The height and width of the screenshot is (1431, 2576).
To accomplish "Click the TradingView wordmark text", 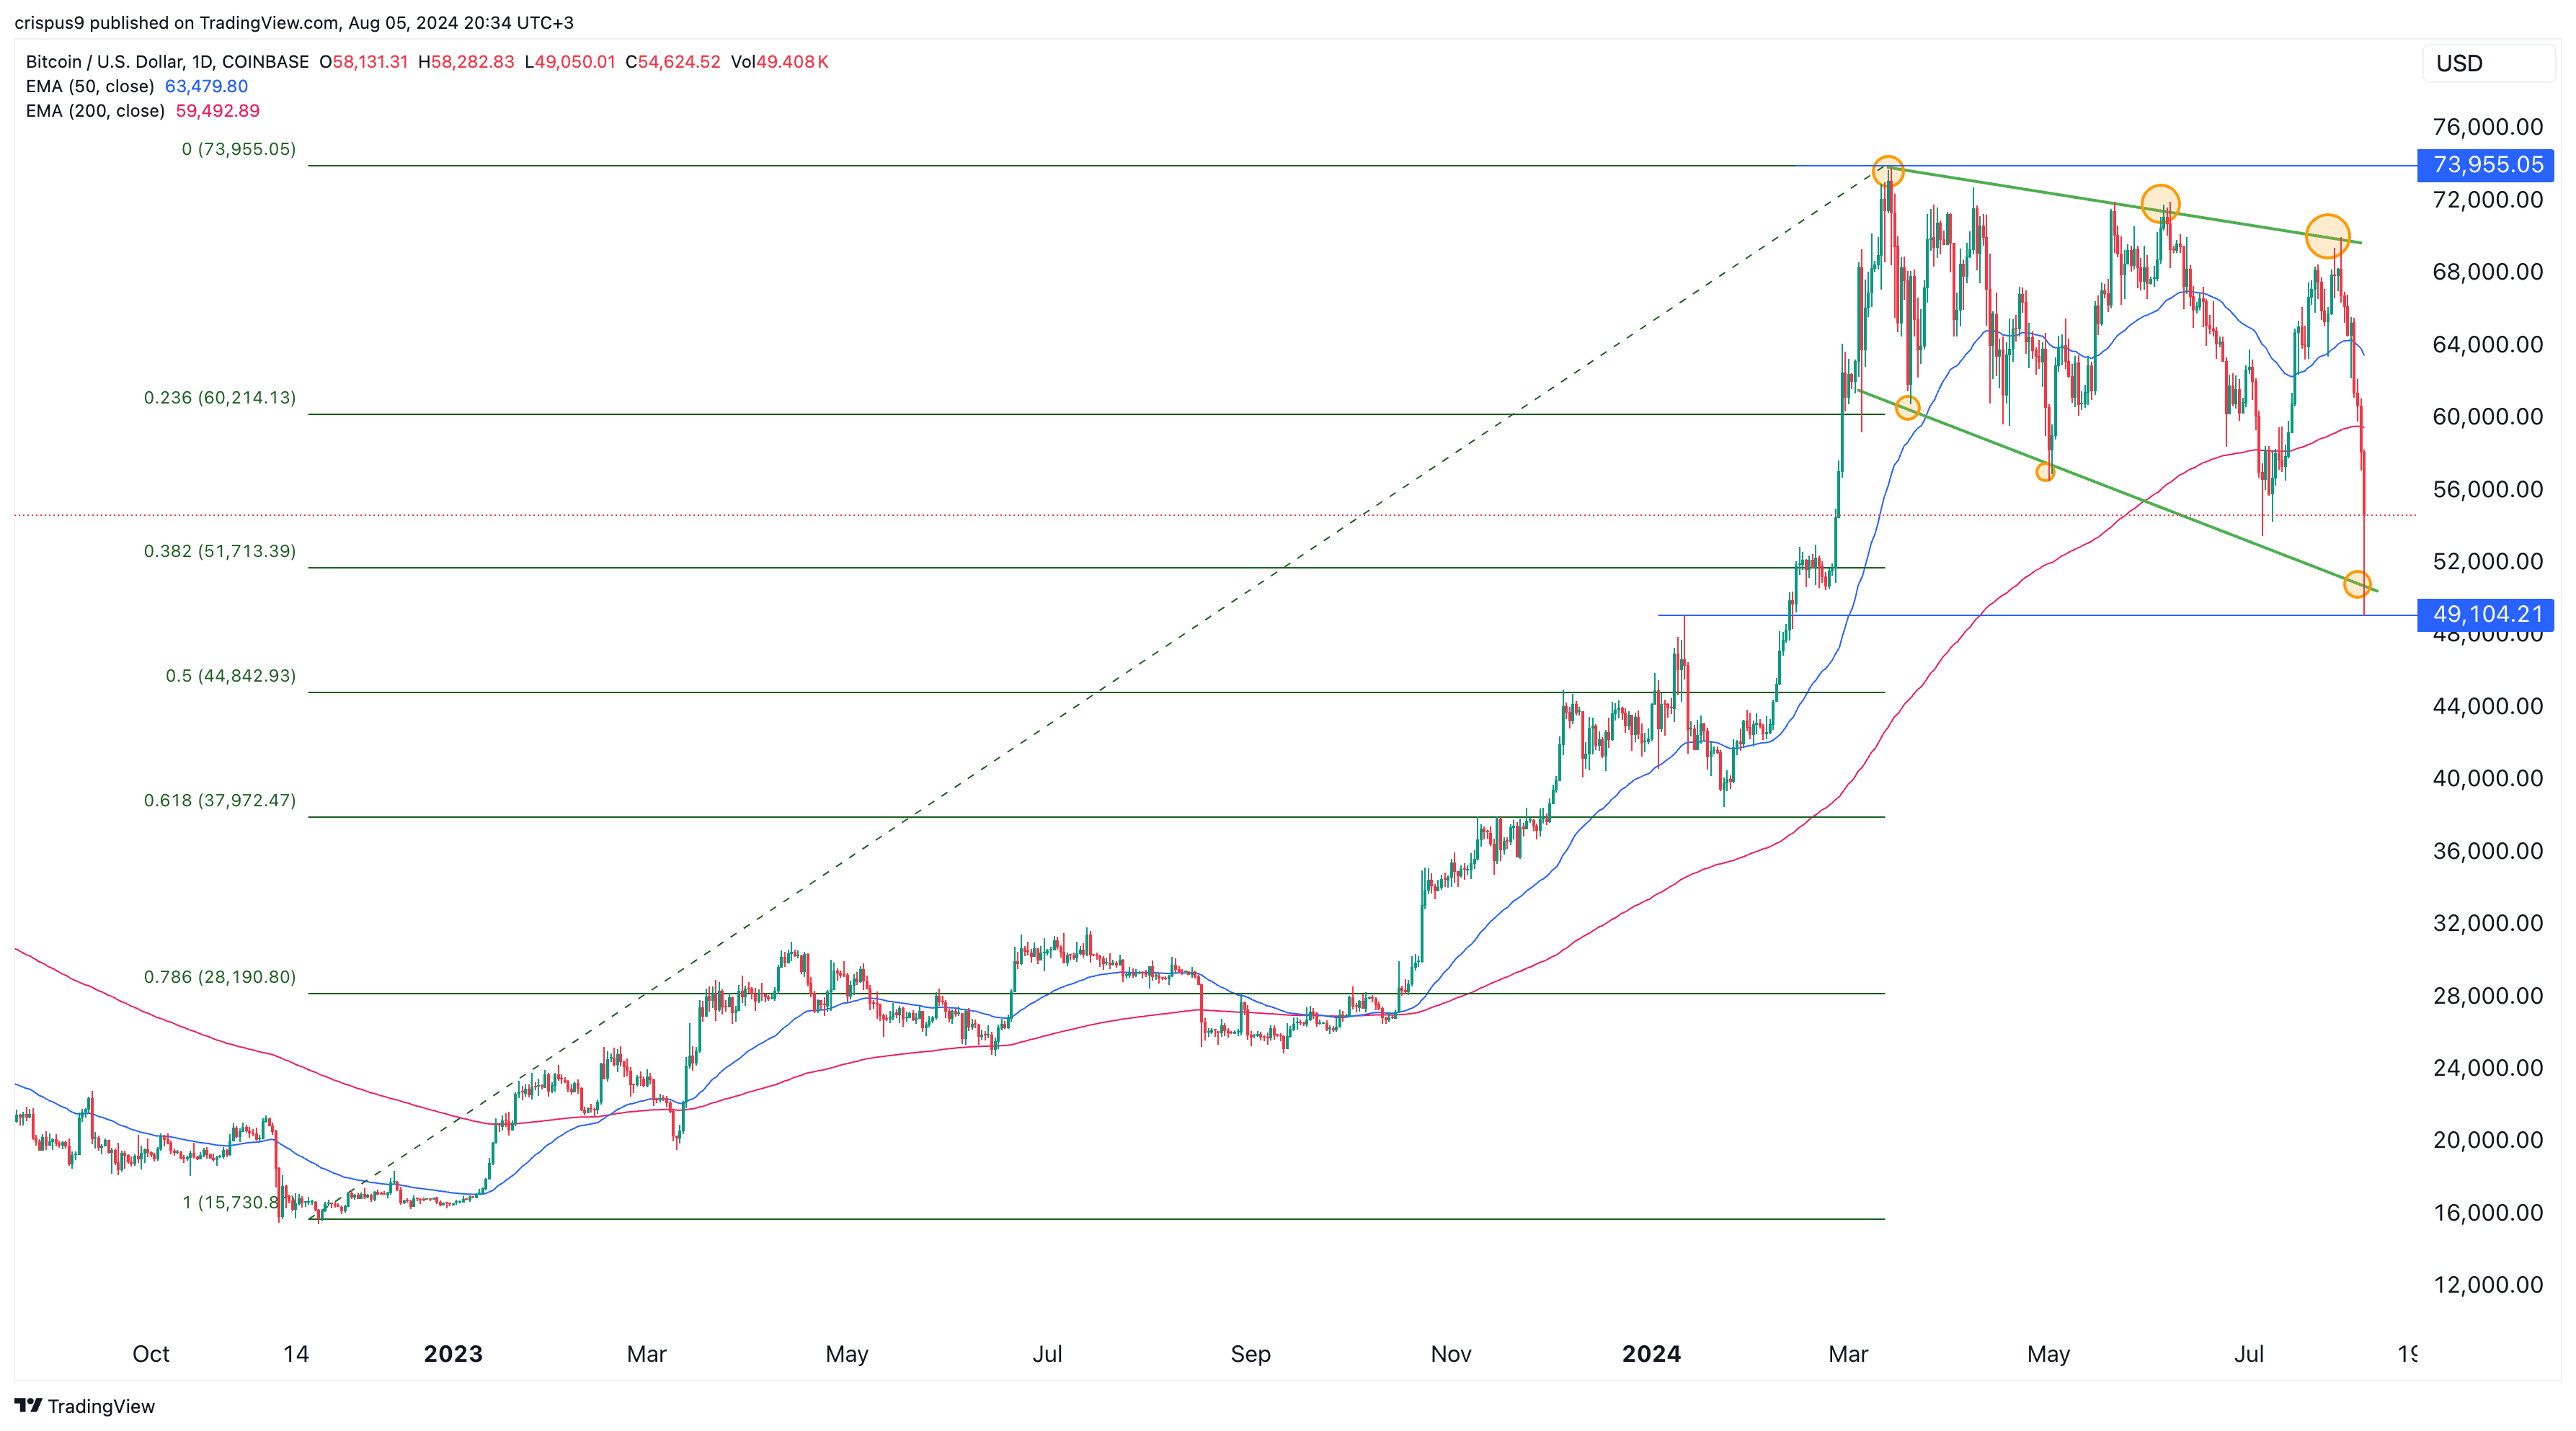I will pos(101,1406).
